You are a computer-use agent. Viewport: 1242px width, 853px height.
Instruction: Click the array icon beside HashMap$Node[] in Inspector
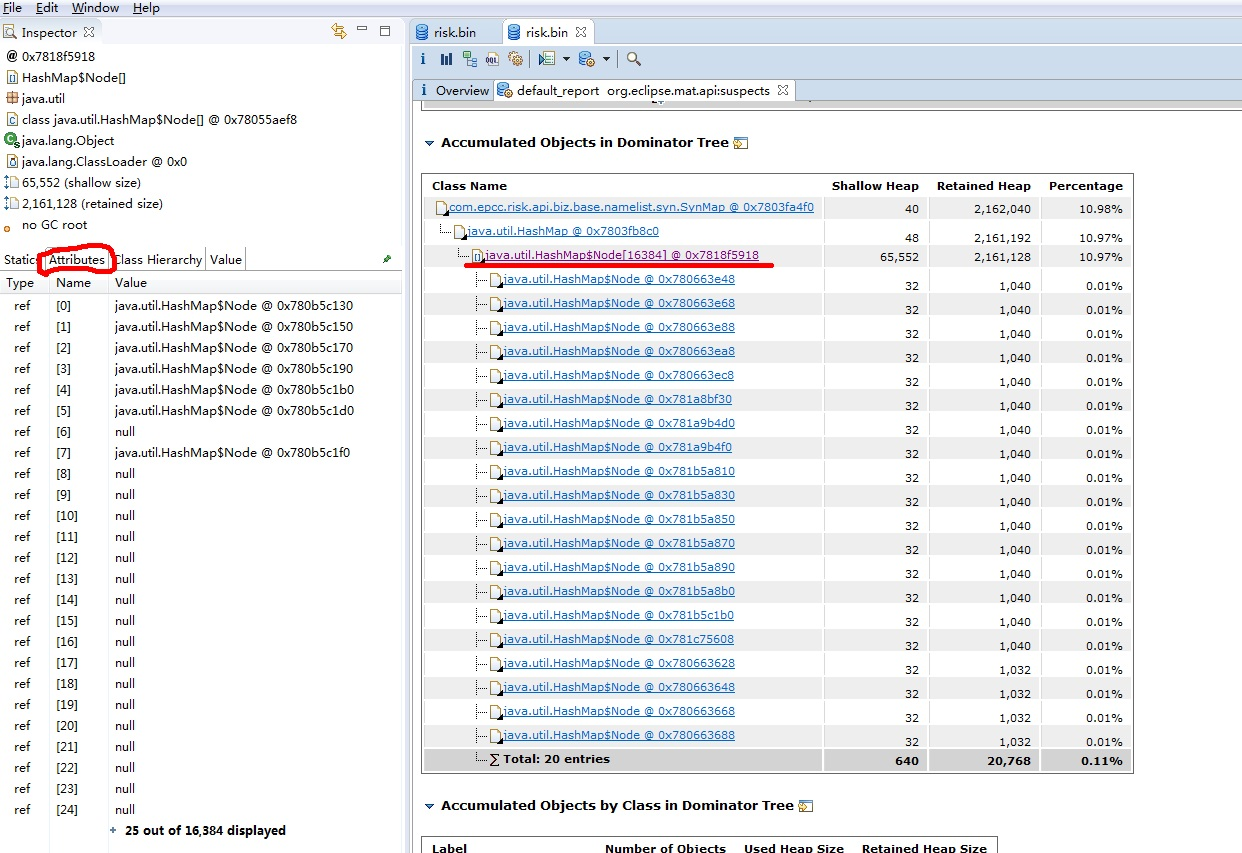click(12, 77)
